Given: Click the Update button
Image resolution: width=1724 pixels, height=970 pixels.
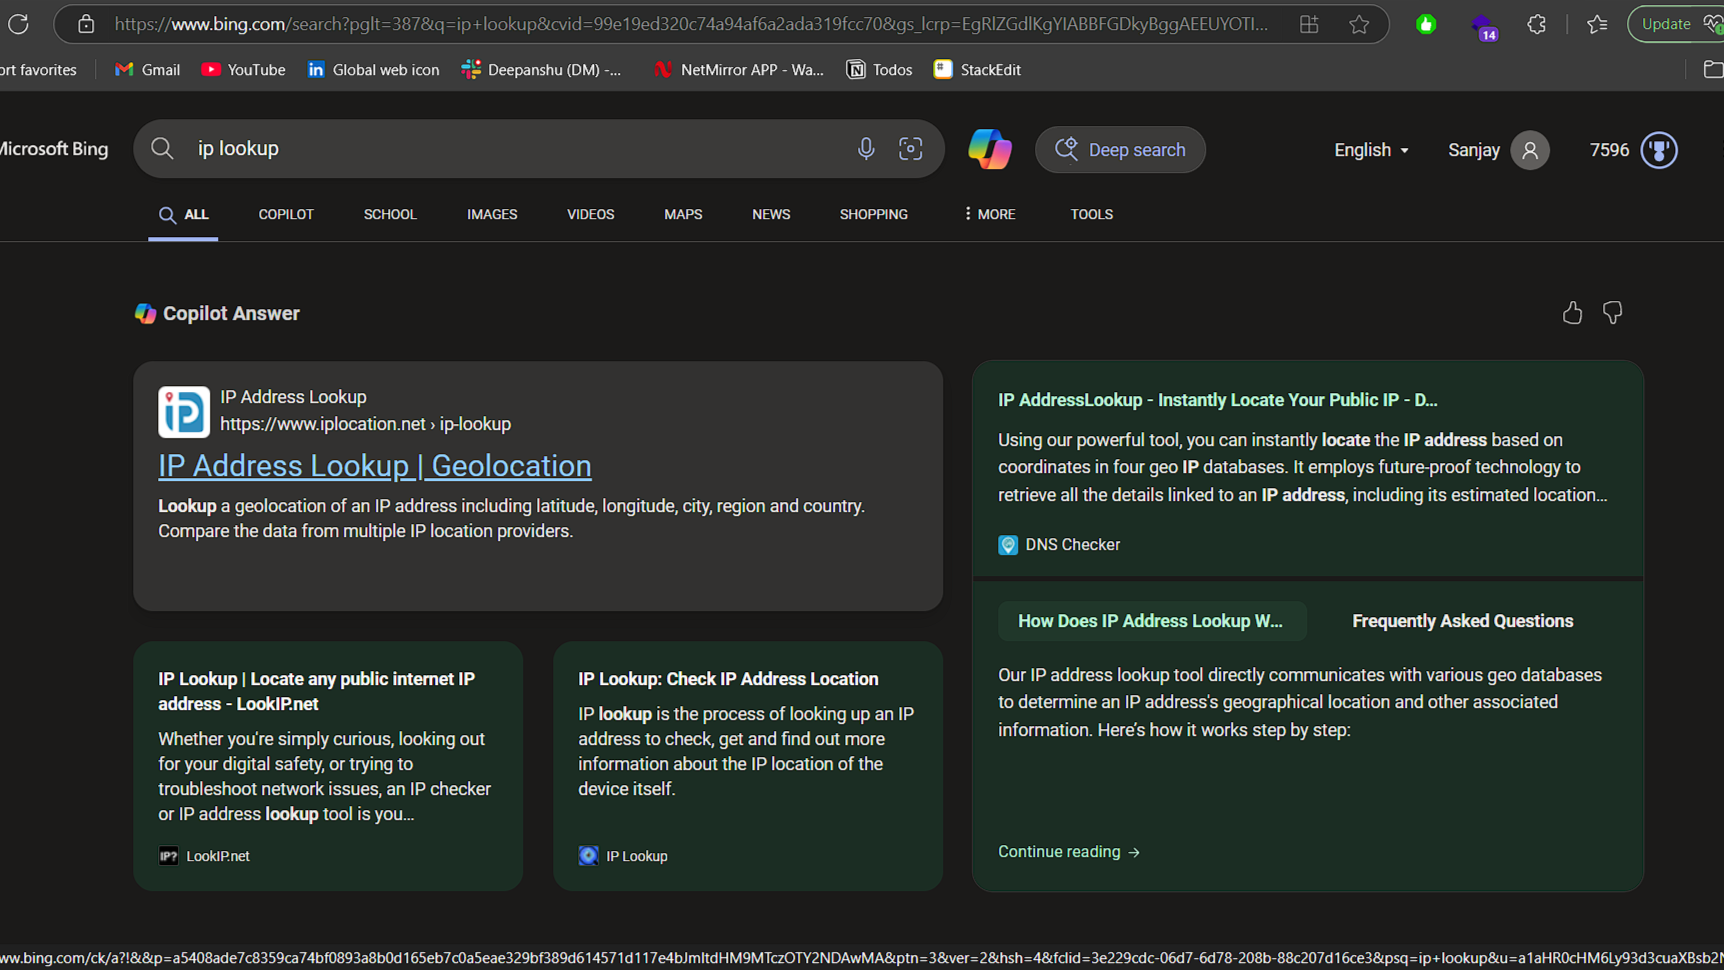Looking at the screenshot, I should click(1676, 24).
